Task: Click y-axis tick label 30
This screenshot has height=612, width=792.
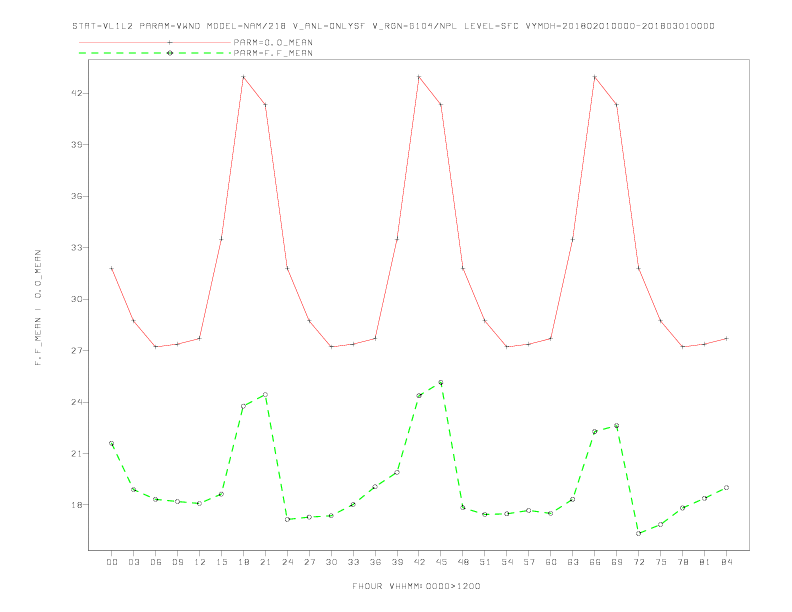Action: pyautogui.click(x=77, y=299)
